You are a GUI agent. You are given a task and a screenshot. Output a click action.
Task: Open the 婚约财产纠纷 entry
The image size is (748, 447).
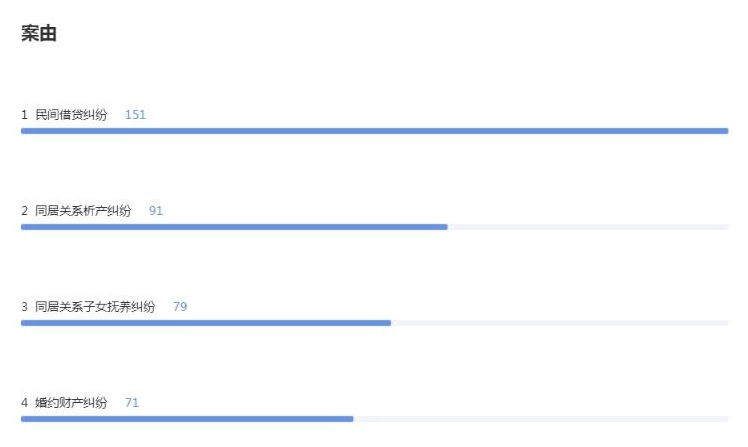71,403
